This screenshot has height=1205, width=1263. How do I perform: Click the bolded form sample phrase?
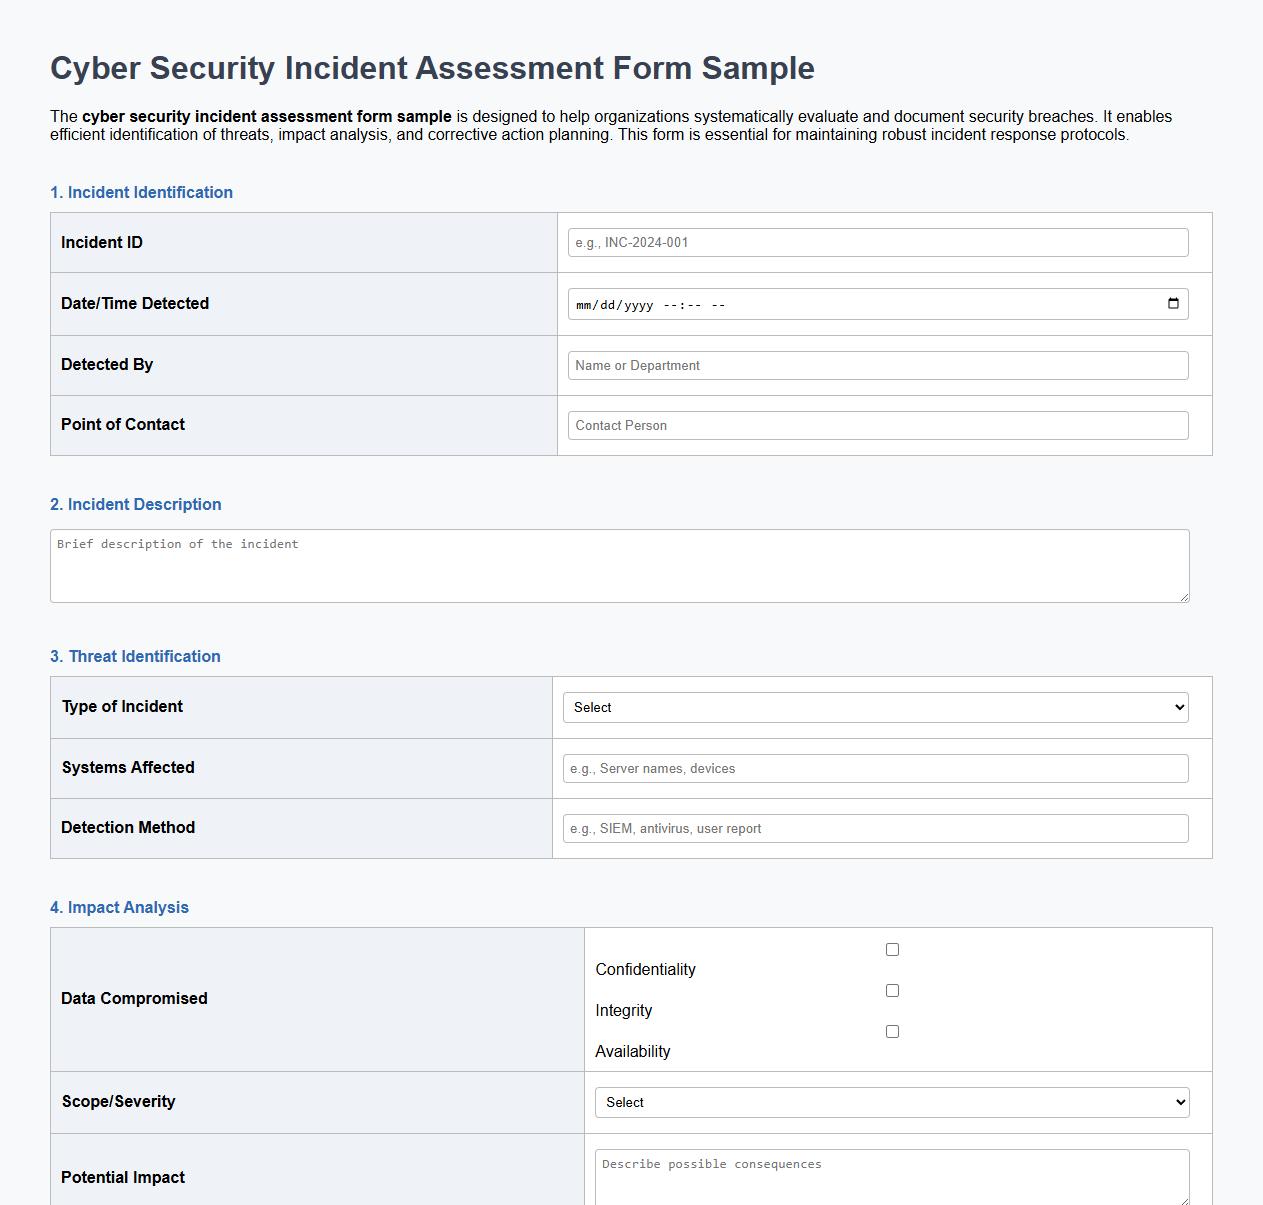point(267,116)
